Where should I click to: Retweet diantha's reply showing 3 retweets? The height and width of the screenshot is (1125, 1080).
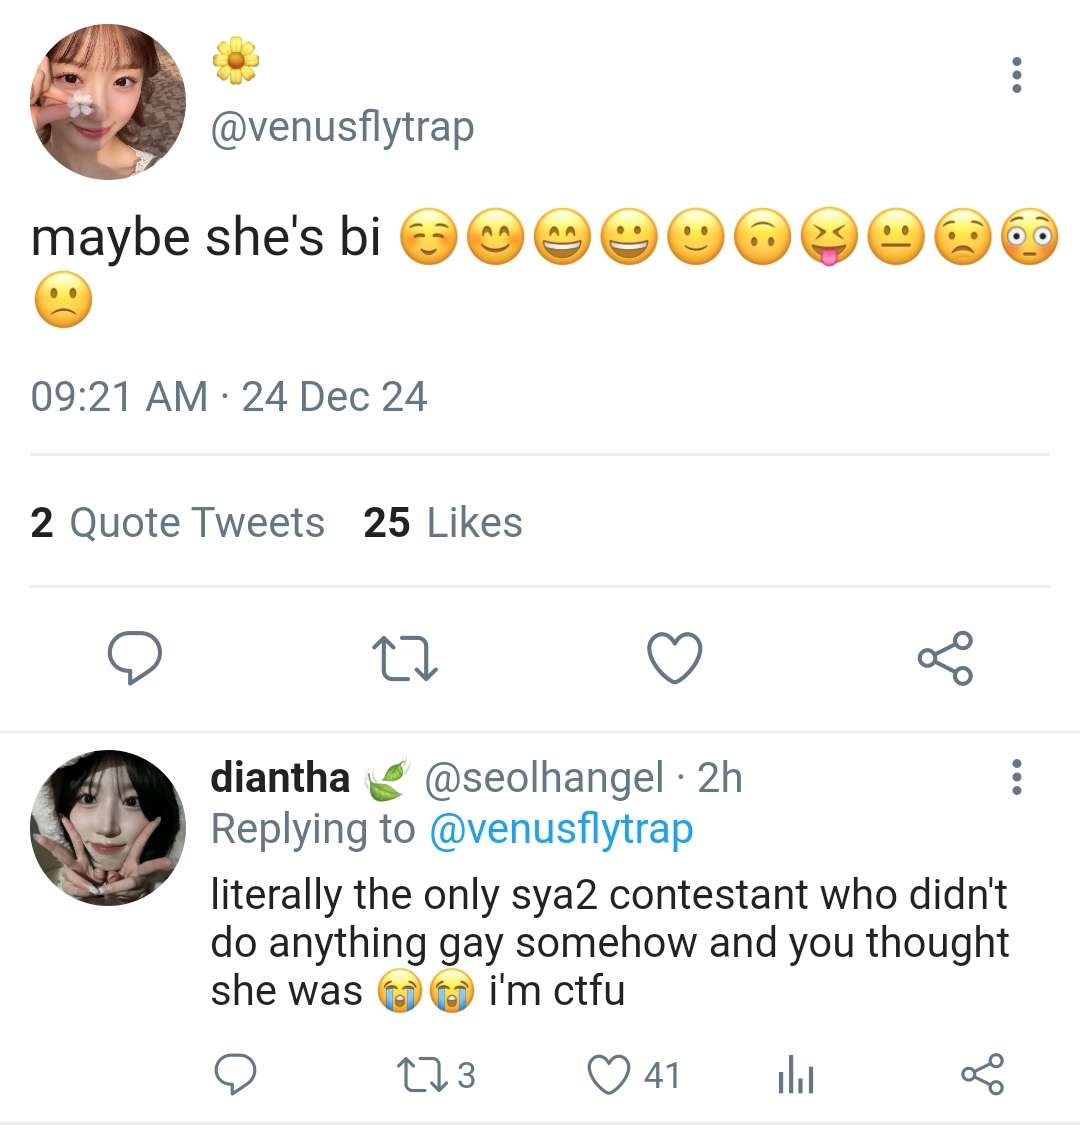tap(436, 1075)
